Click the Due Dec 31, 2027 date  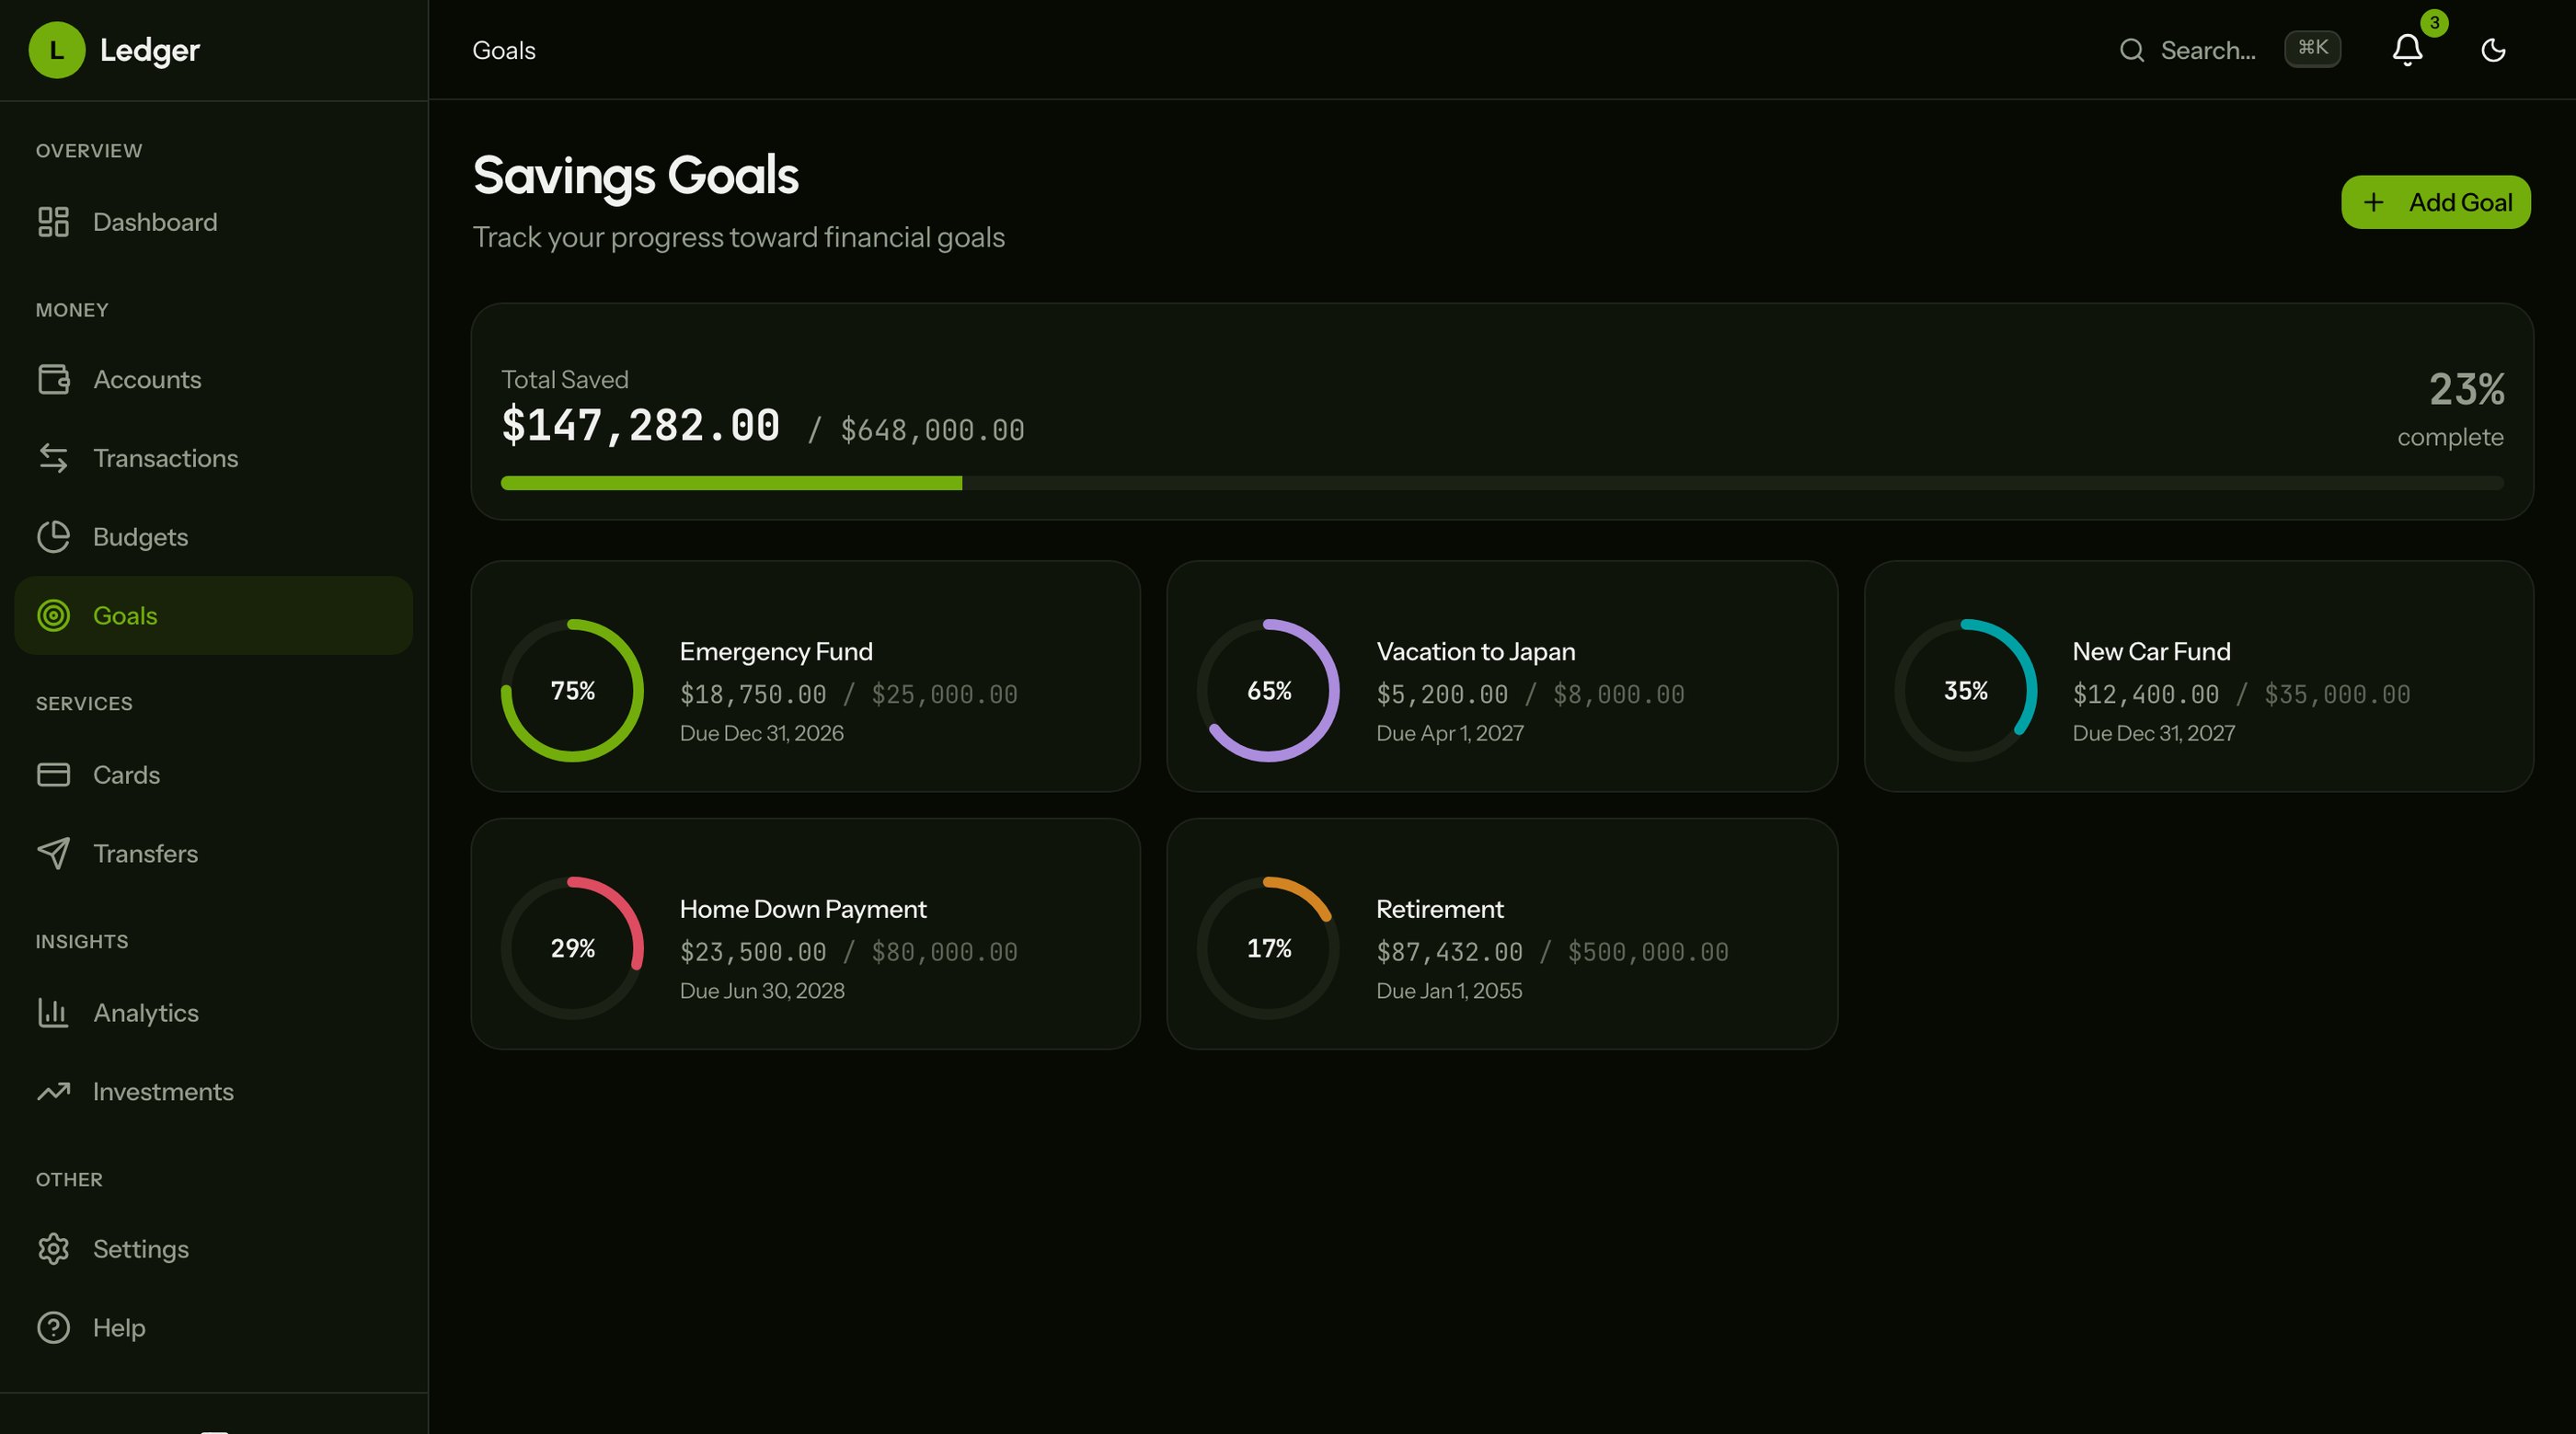tap(2153, 733)
